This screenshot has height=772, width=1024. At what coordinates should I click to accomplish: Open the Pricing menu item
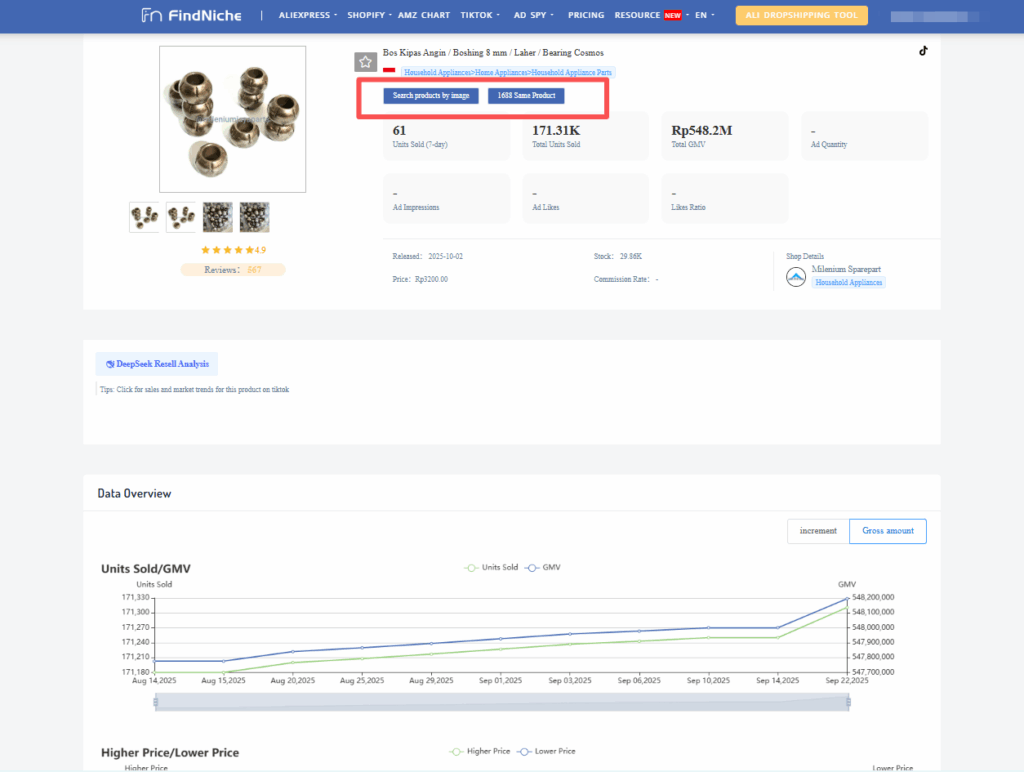[586, 15]
